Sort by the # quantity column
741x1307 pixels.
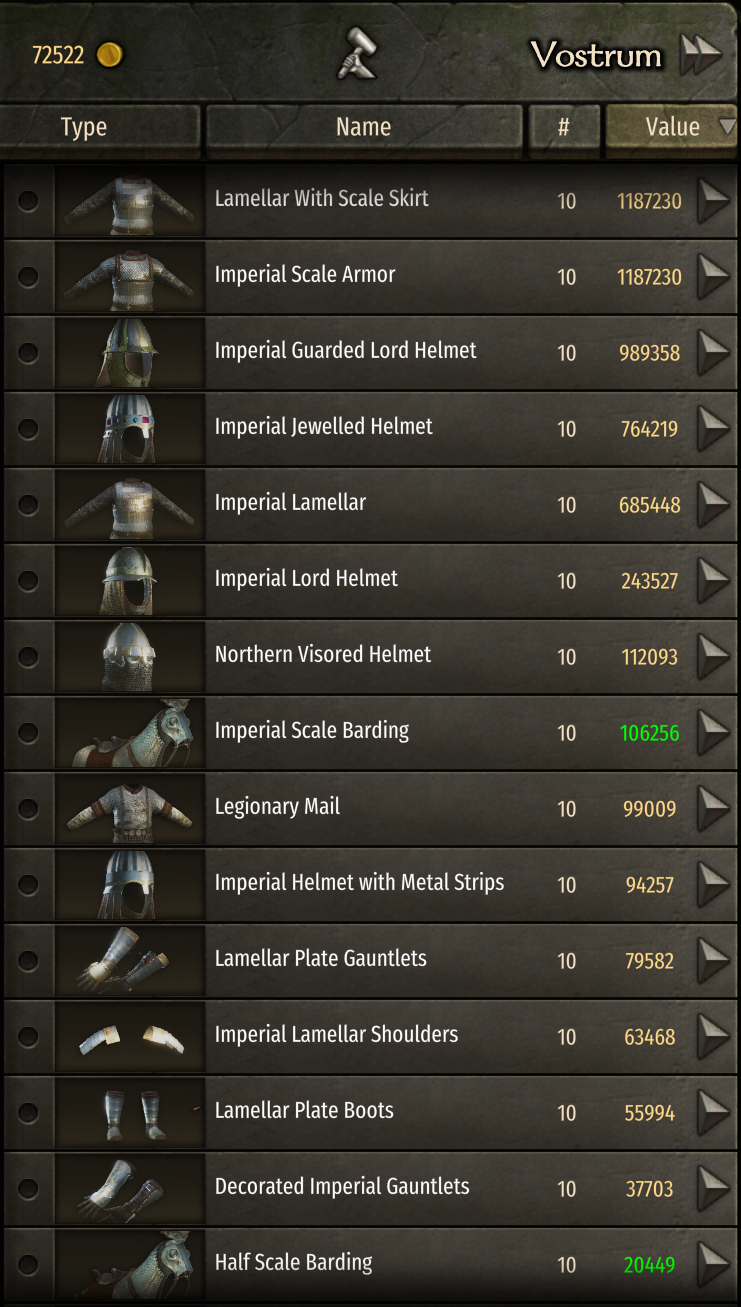coord(564,127)
